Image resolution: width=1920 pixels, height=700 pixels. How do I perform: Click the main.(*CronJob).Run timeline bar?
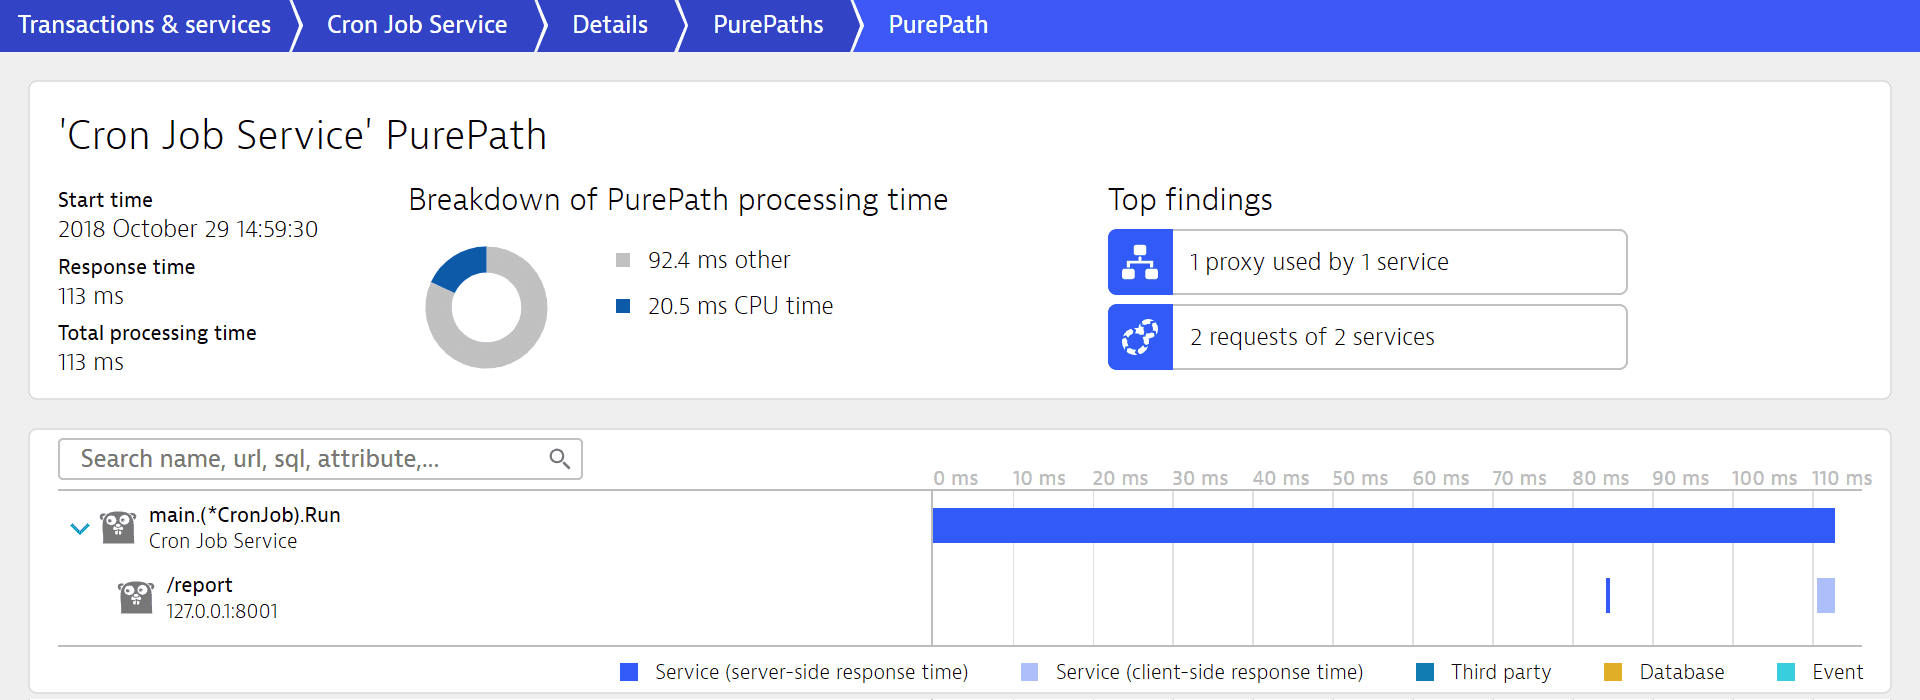pyautogui.click(x=1383, y=526)
